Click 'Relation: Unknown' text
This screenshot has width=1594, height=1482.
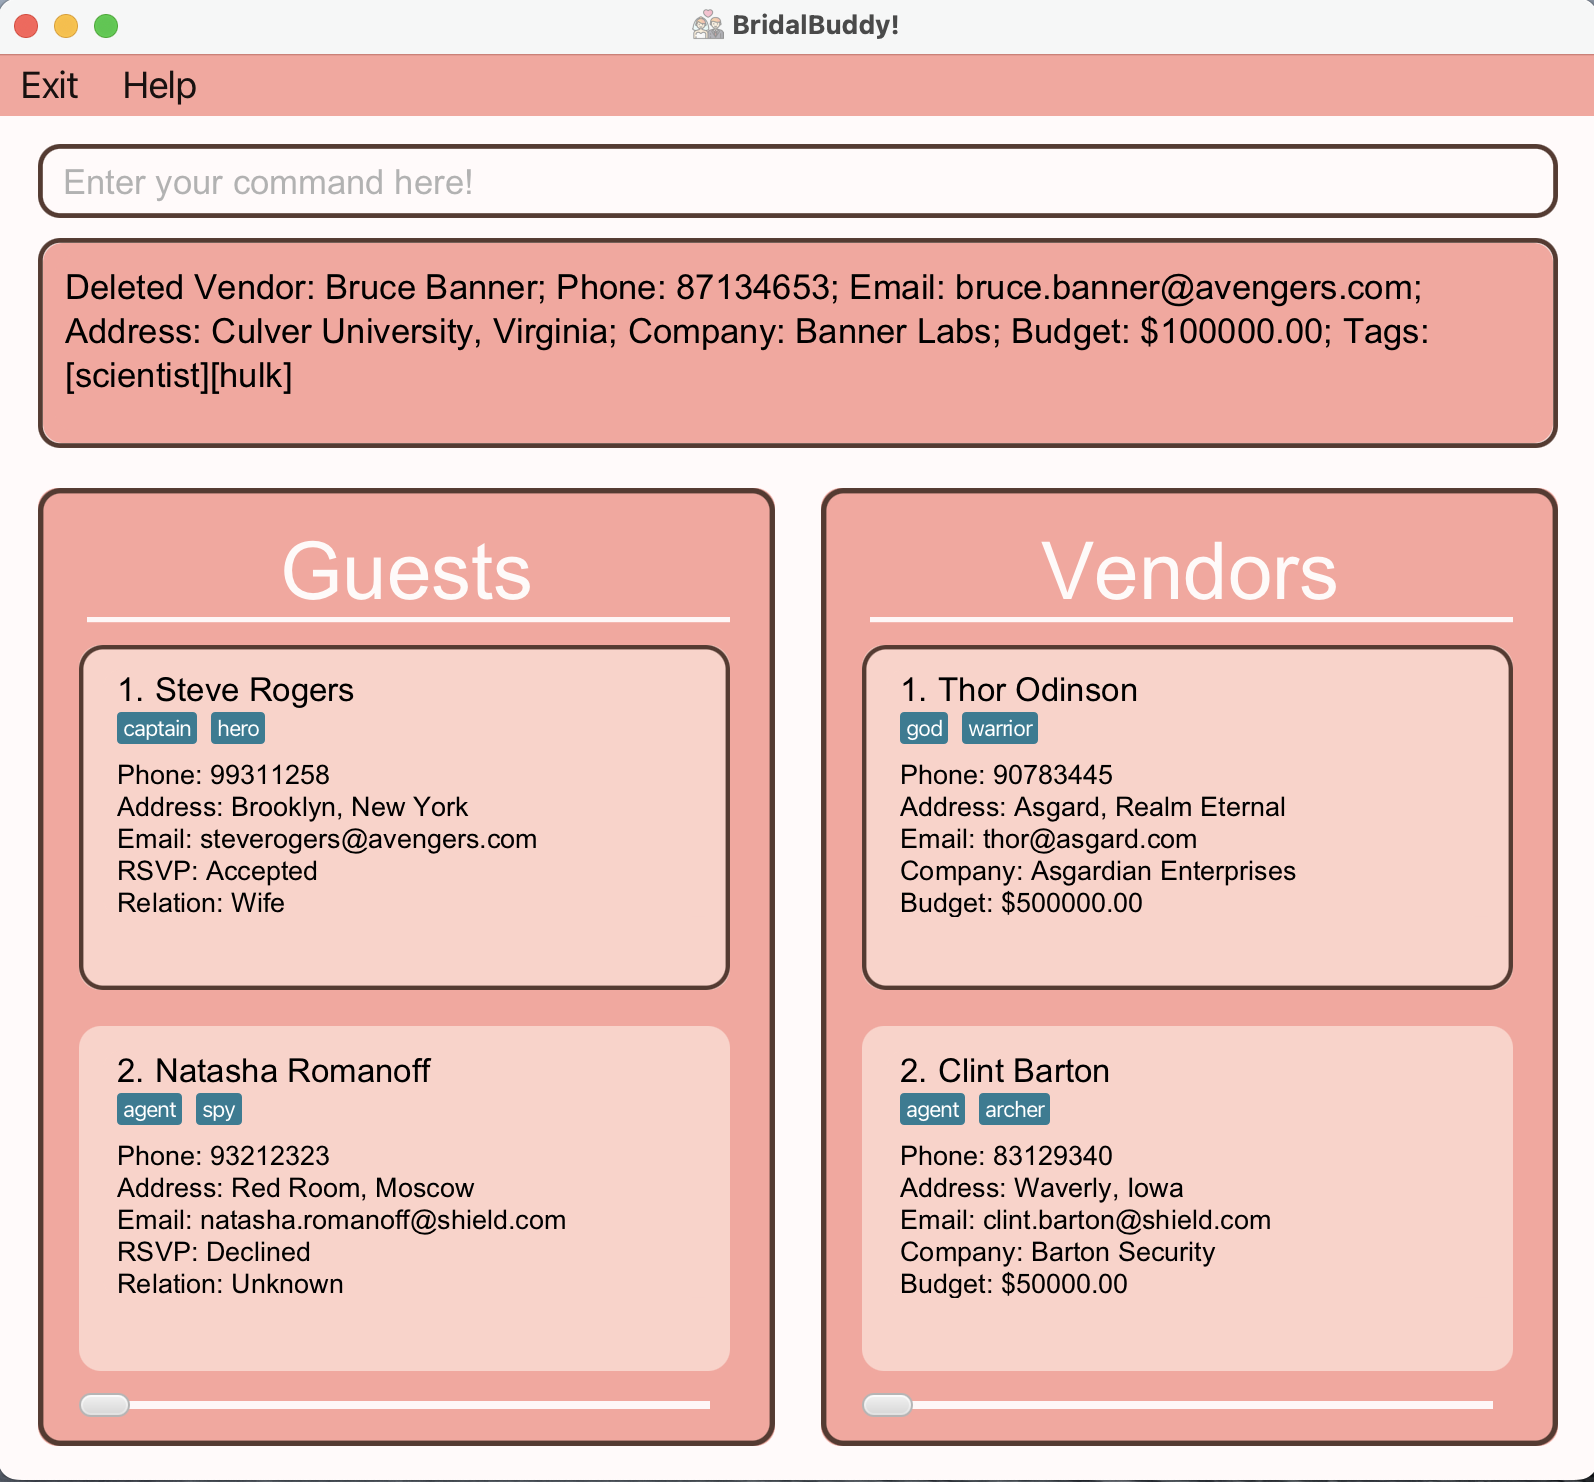coord(230,1284)
